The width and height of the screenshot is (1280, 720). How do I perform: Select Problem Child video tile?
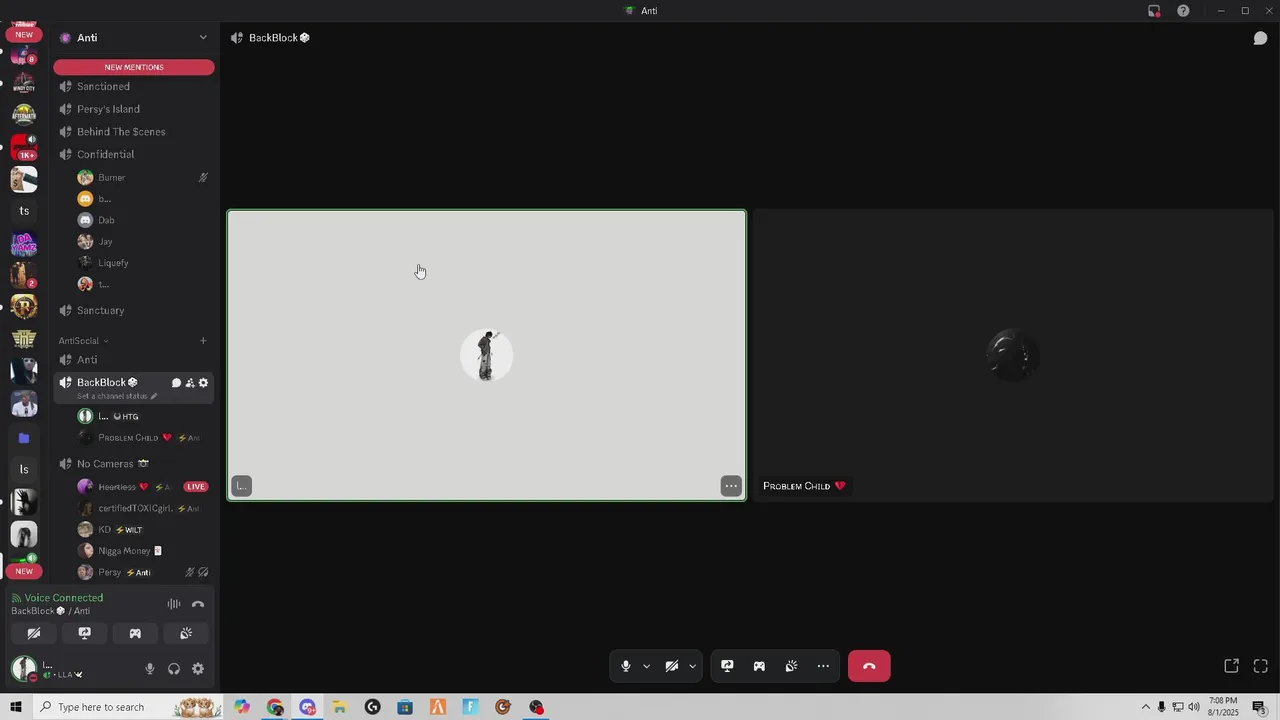click(x=1013, y=355)
